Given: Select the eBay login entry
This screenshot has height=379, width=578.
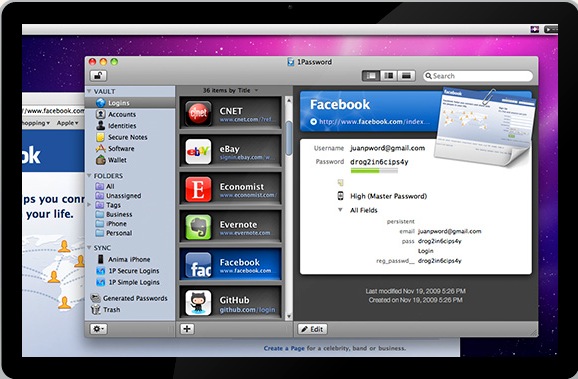Looking at the screenshot, I should tap(230, 151).
